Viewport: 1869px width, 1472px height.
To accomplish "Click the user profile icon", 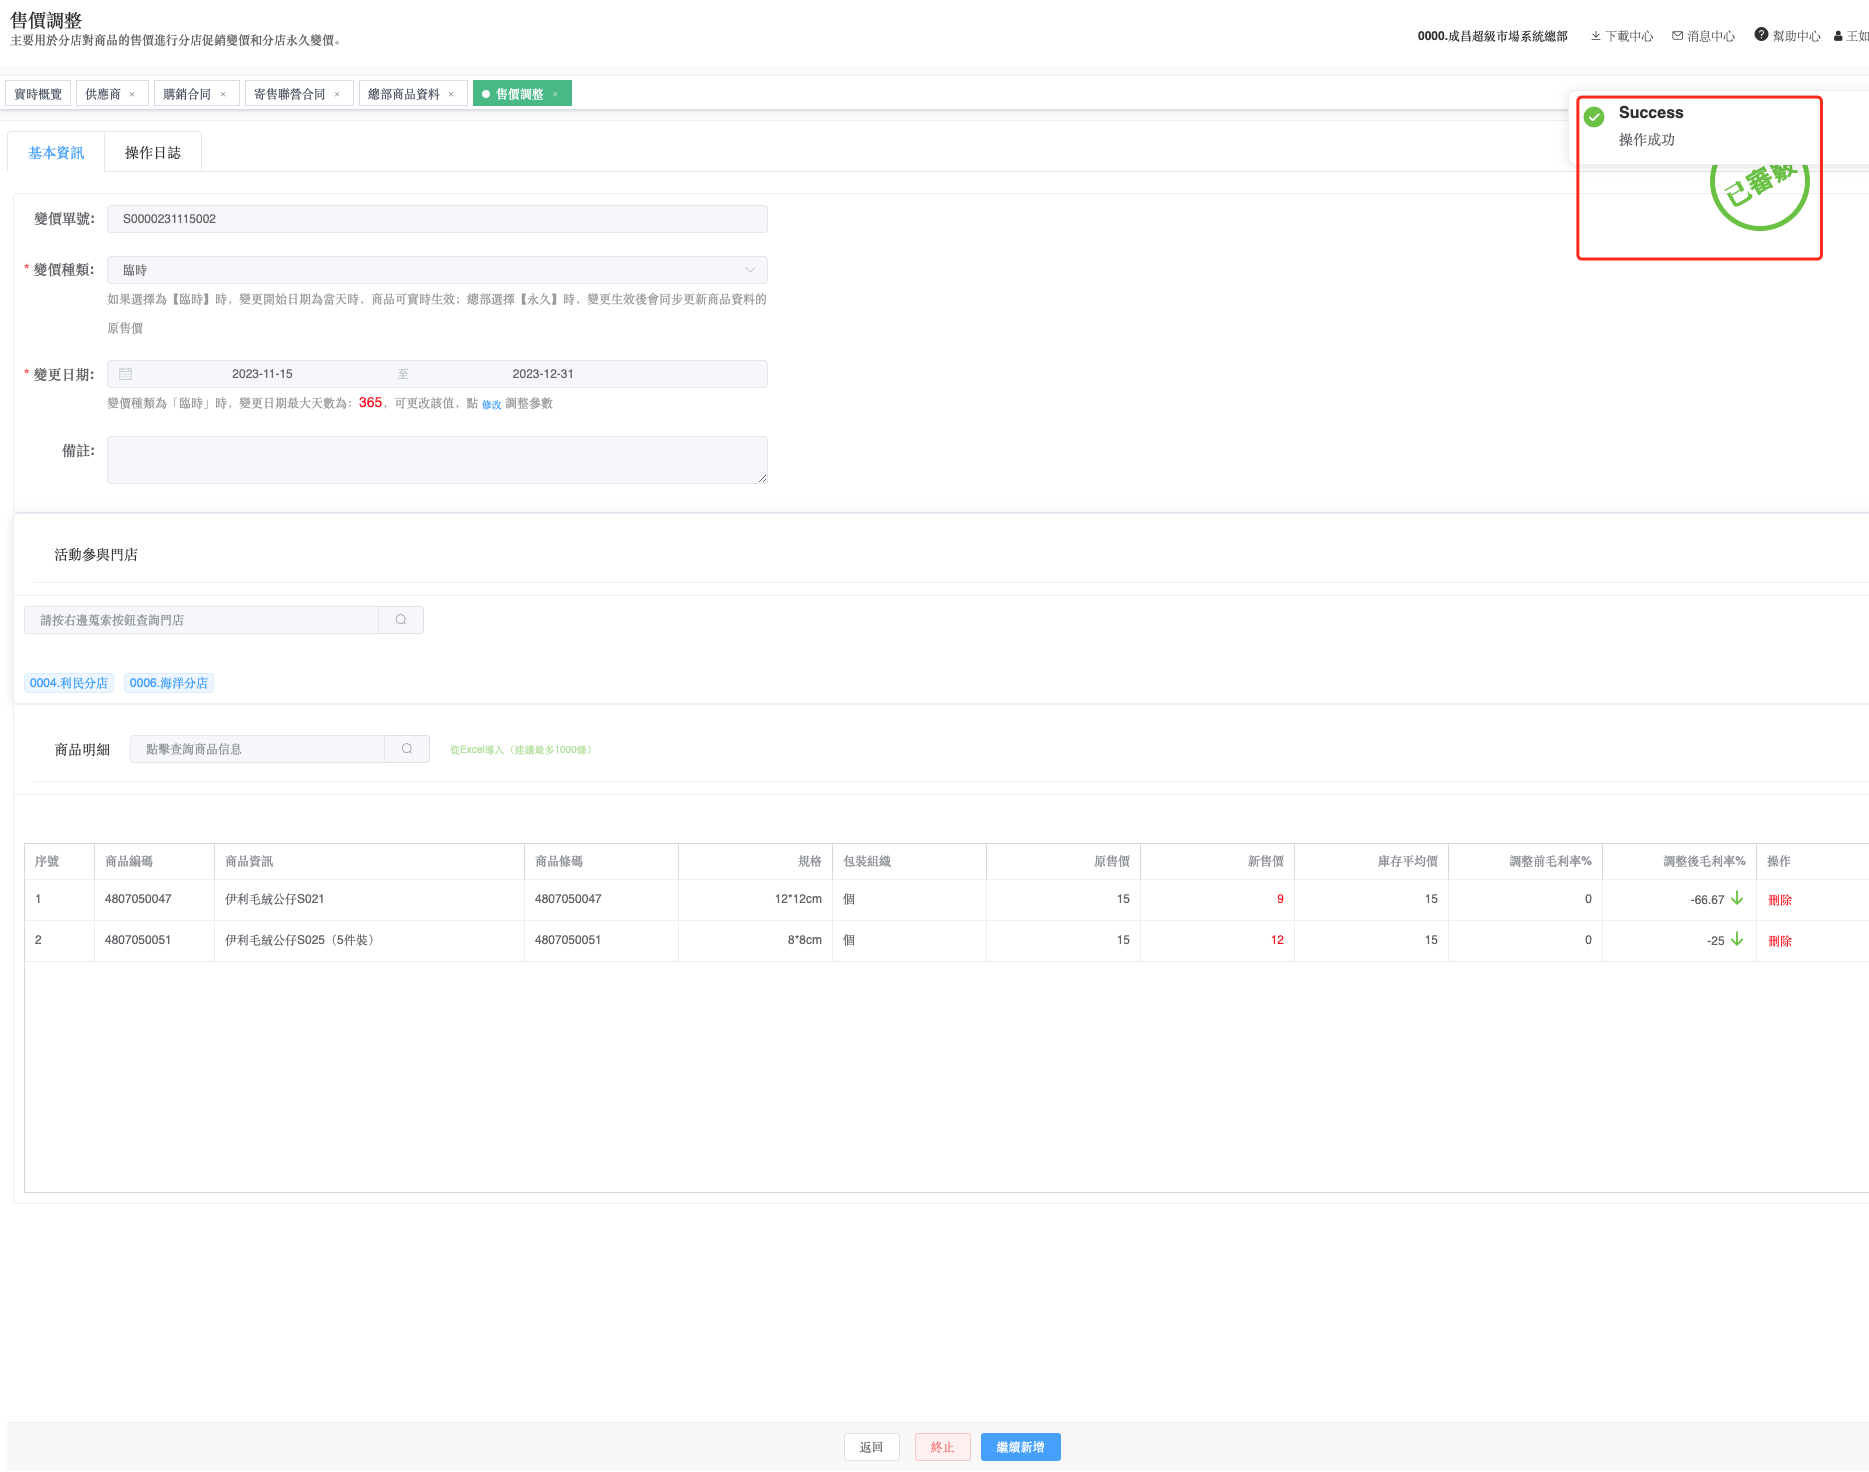I will [1838, 36].
